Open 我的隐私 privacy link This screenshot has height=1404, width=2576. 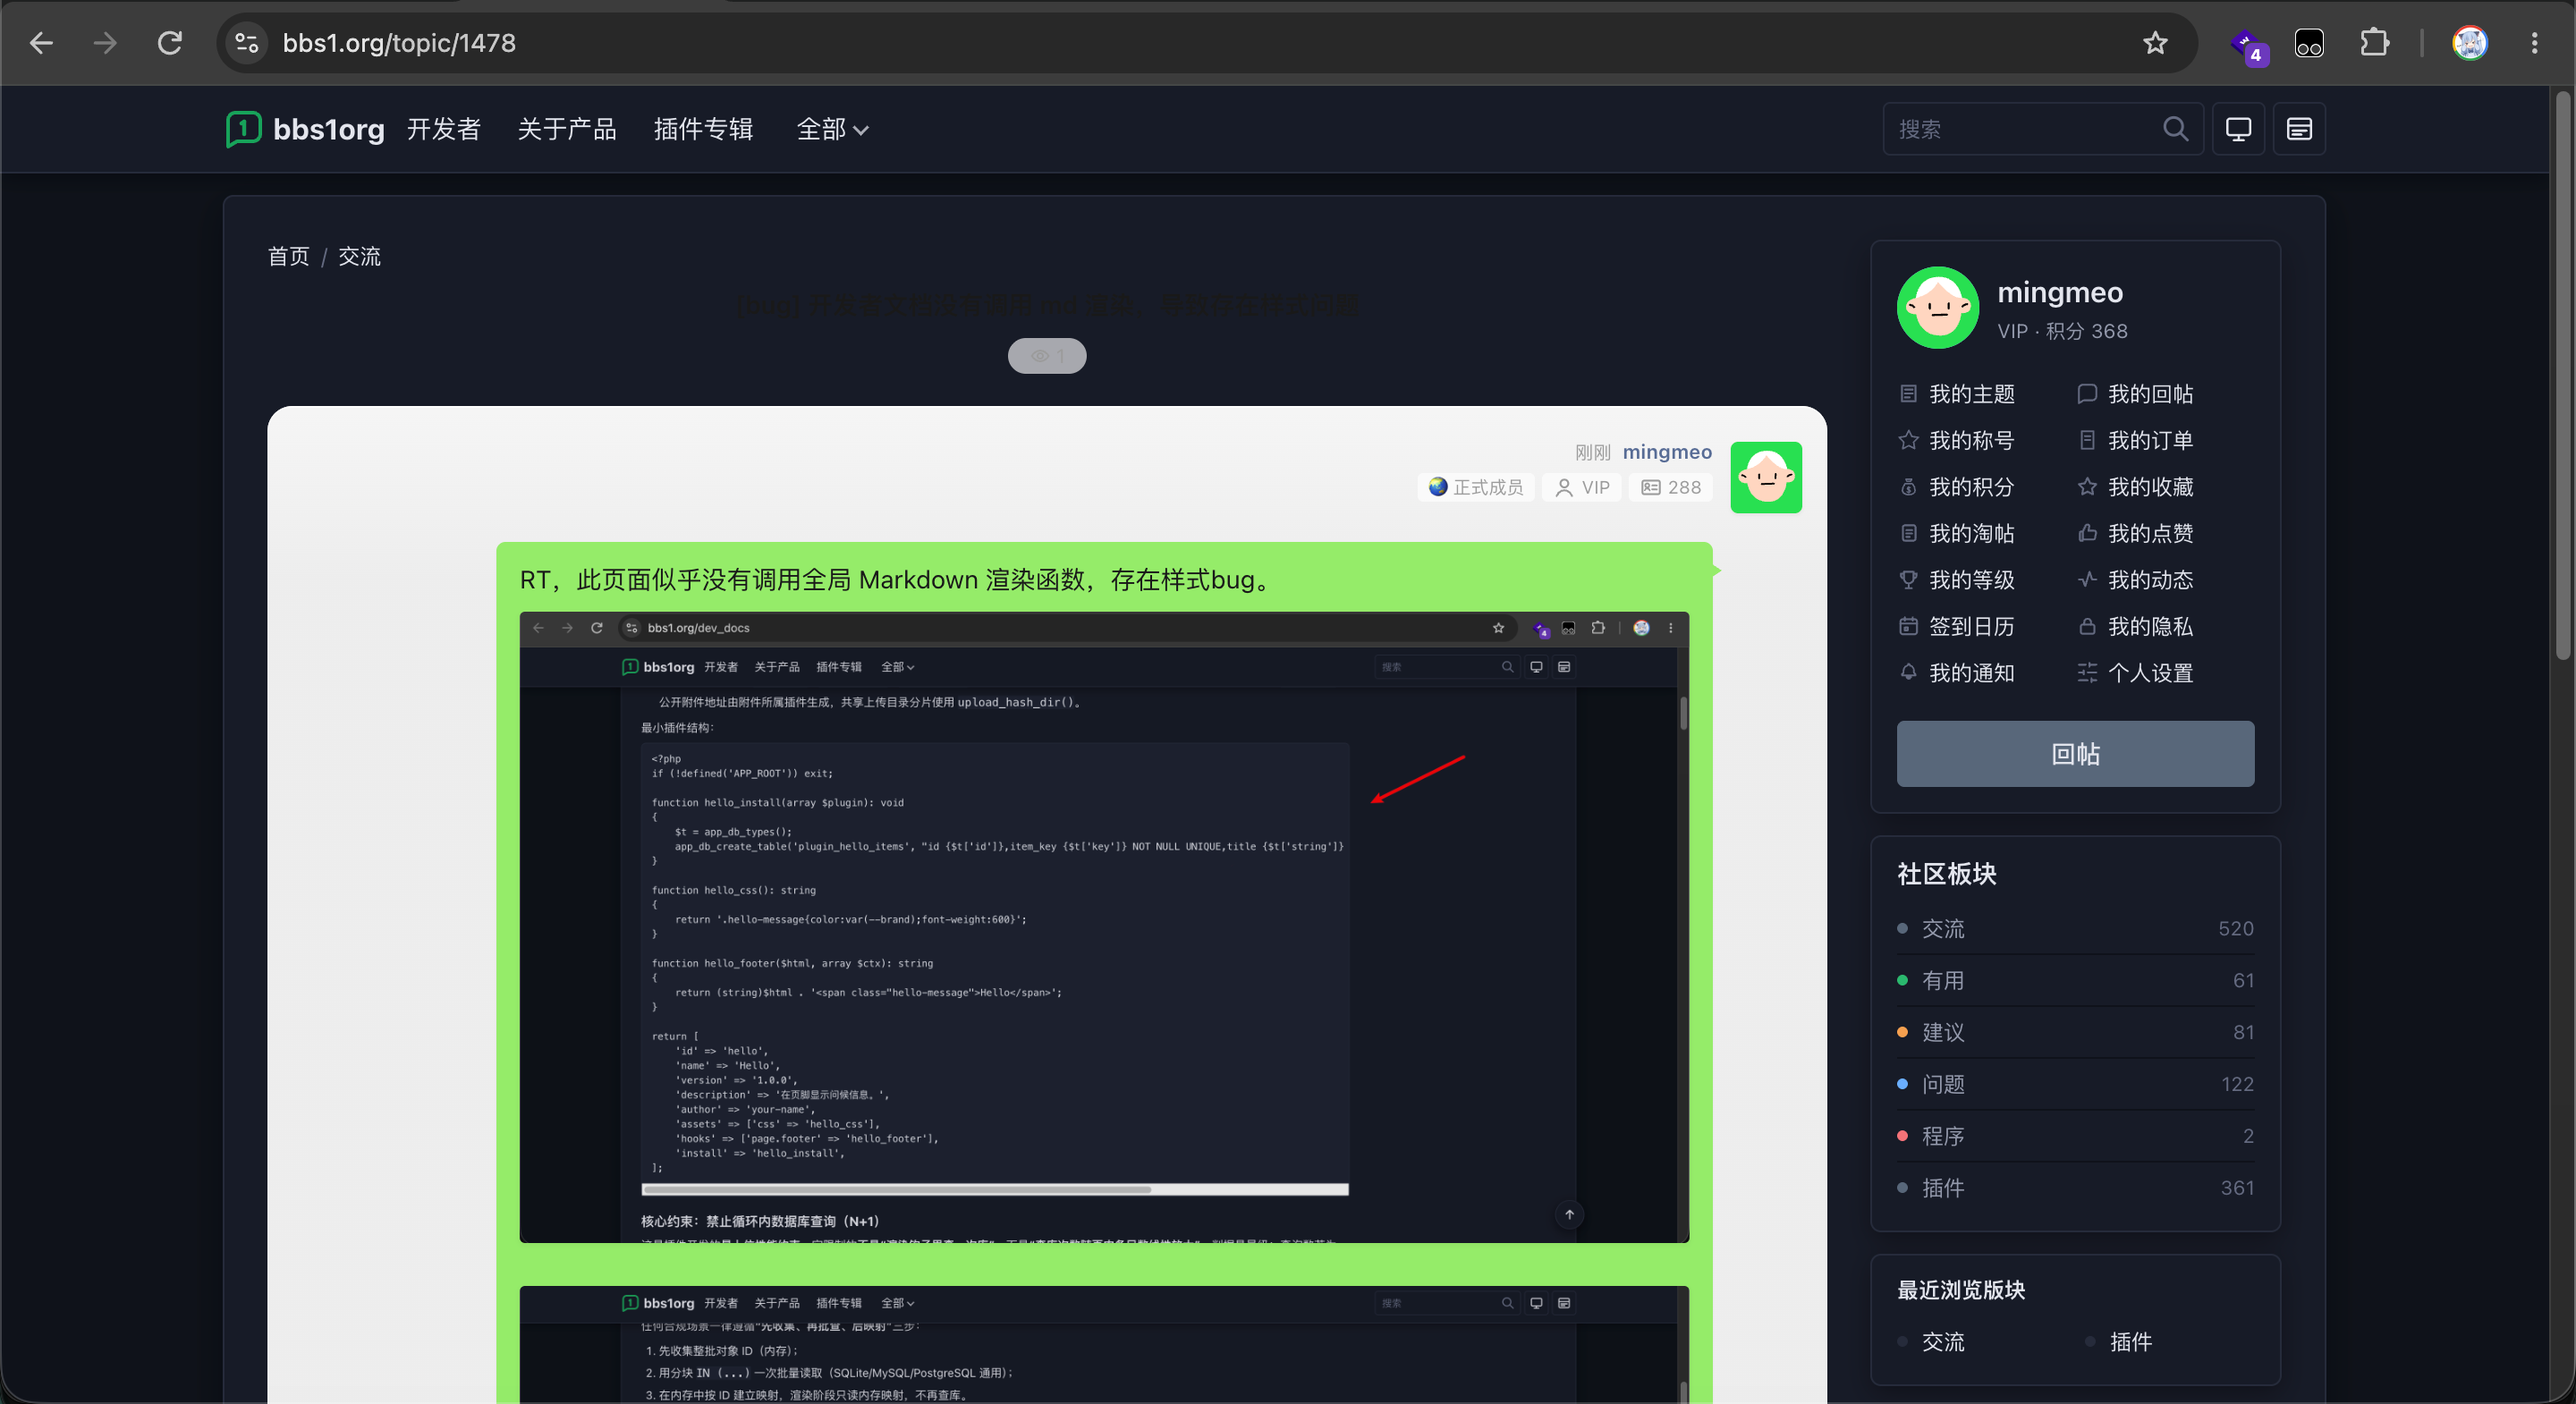(2136, 627)
